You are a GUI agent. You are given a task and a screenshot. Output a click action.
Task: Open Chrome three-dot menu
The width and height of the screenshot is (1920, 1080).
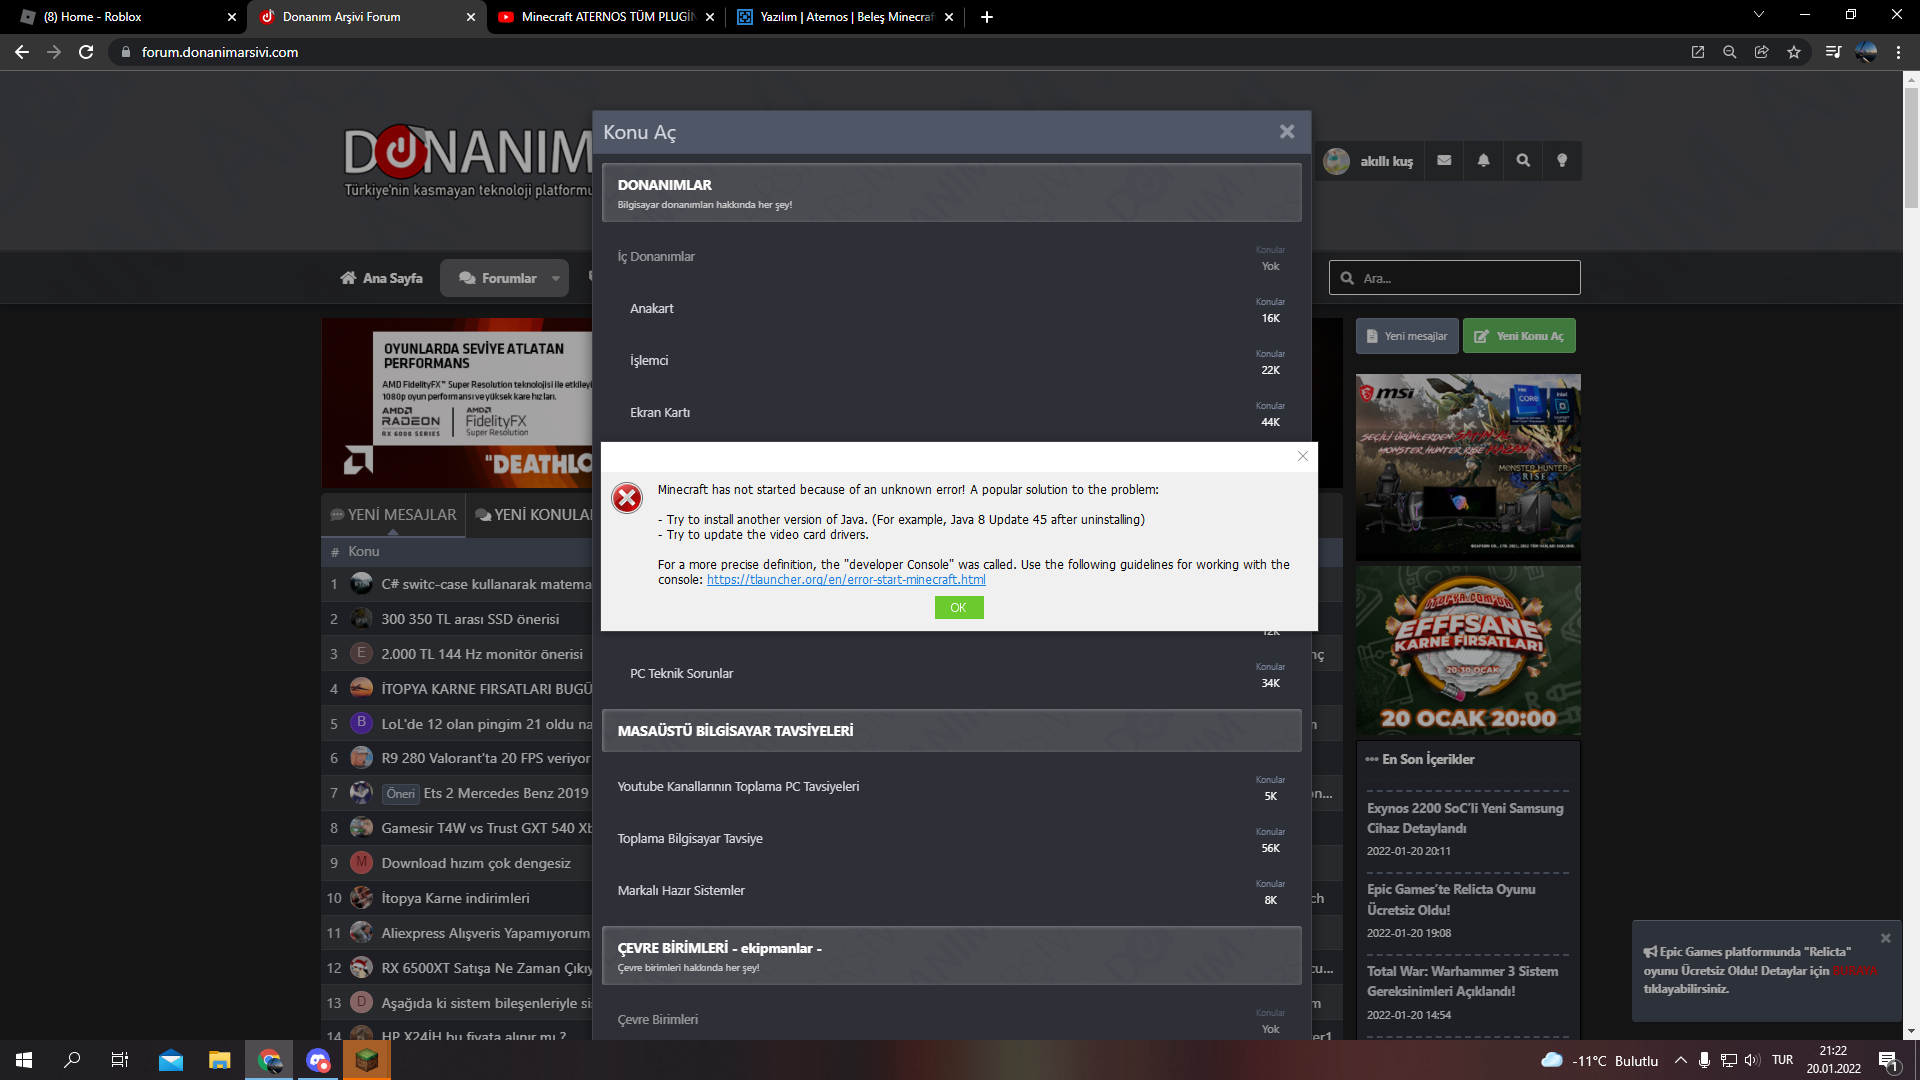(1898, 52)
